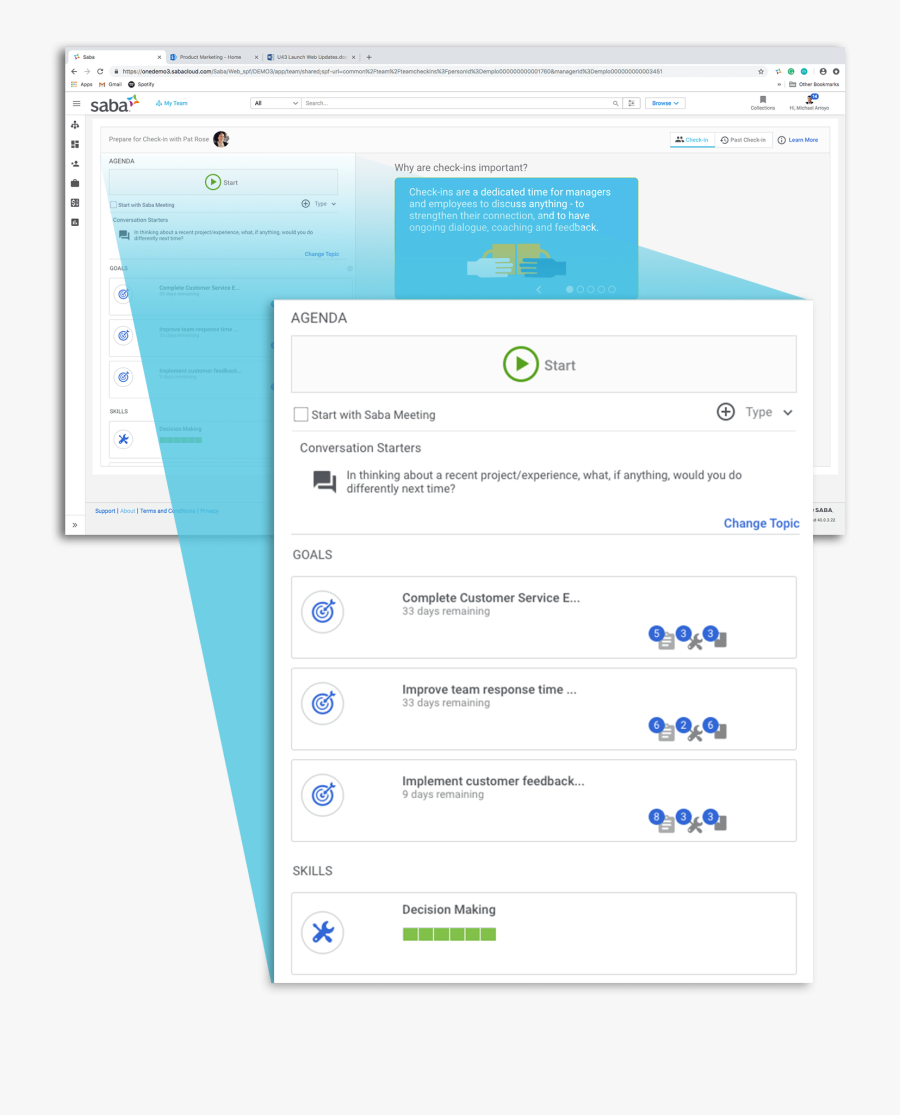
Task: Click the briefcase icon in left sidebar
Action: pyautogui.click(x=75, y=183)
